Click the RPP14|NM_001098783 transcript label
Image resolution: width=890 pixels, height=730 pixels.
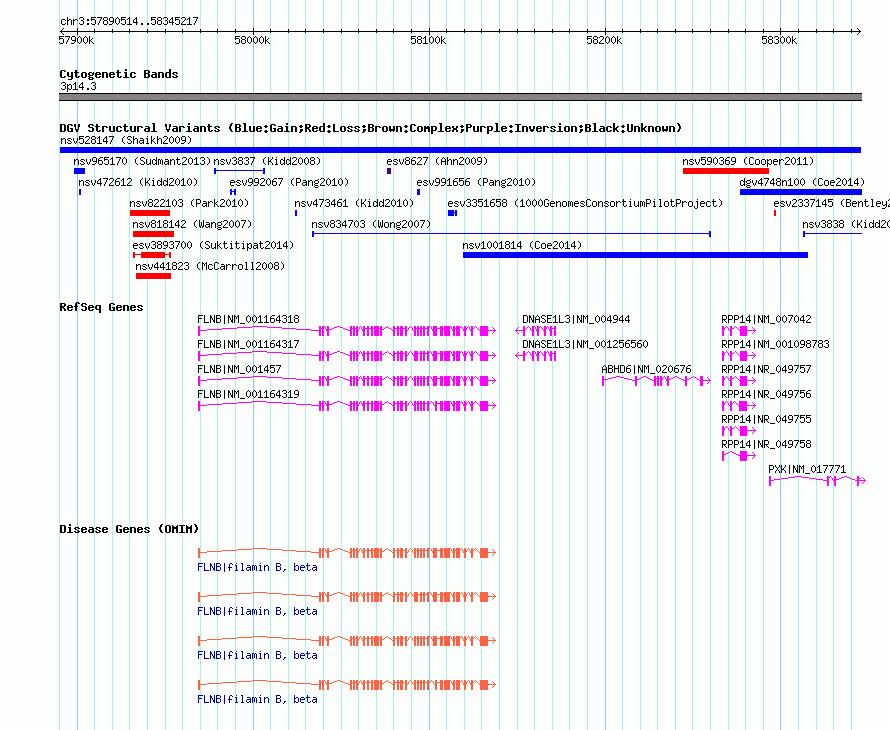(x=775, y=344)
